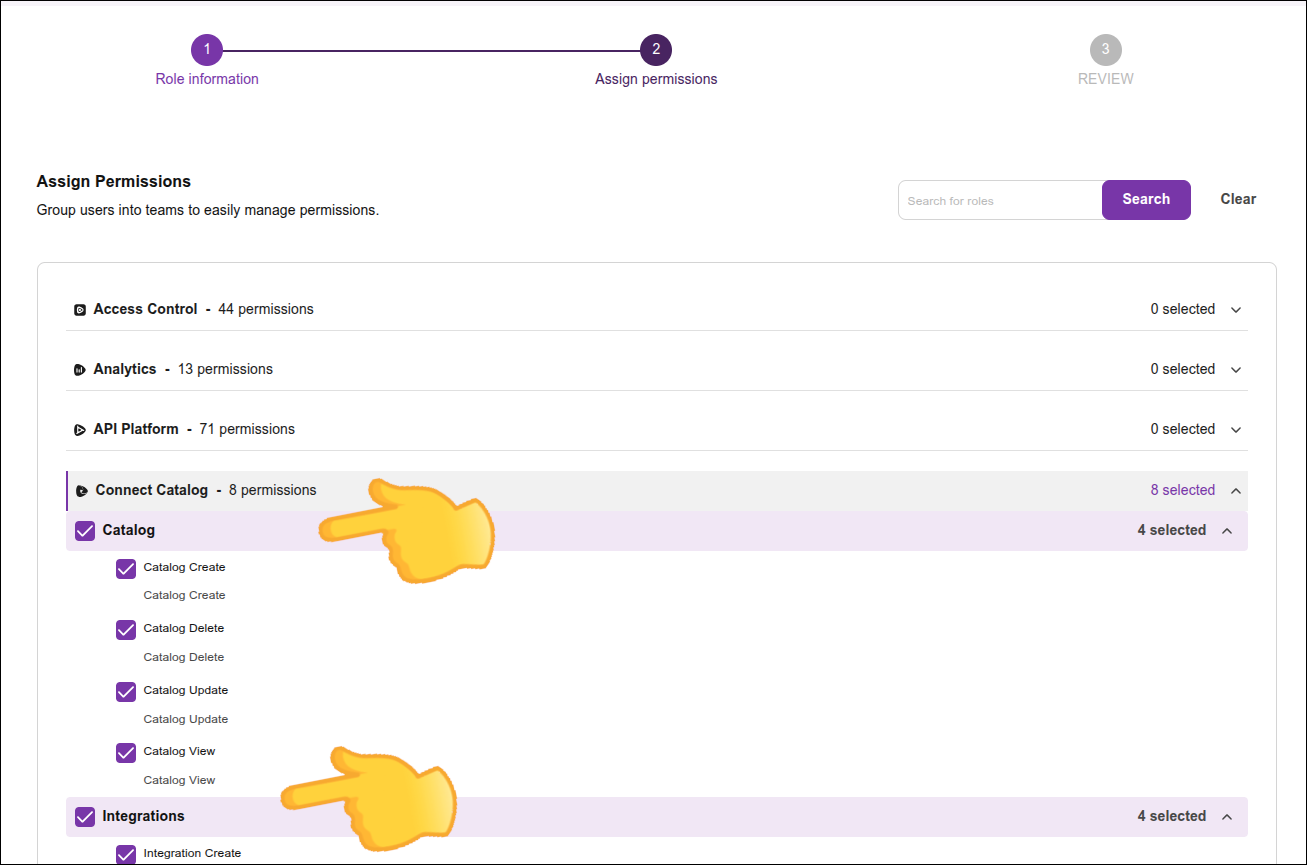Viewport: 1307px width, 865px height.
Task: Toggle the Integrations group checkbox
Action: (x=84, y=816)
